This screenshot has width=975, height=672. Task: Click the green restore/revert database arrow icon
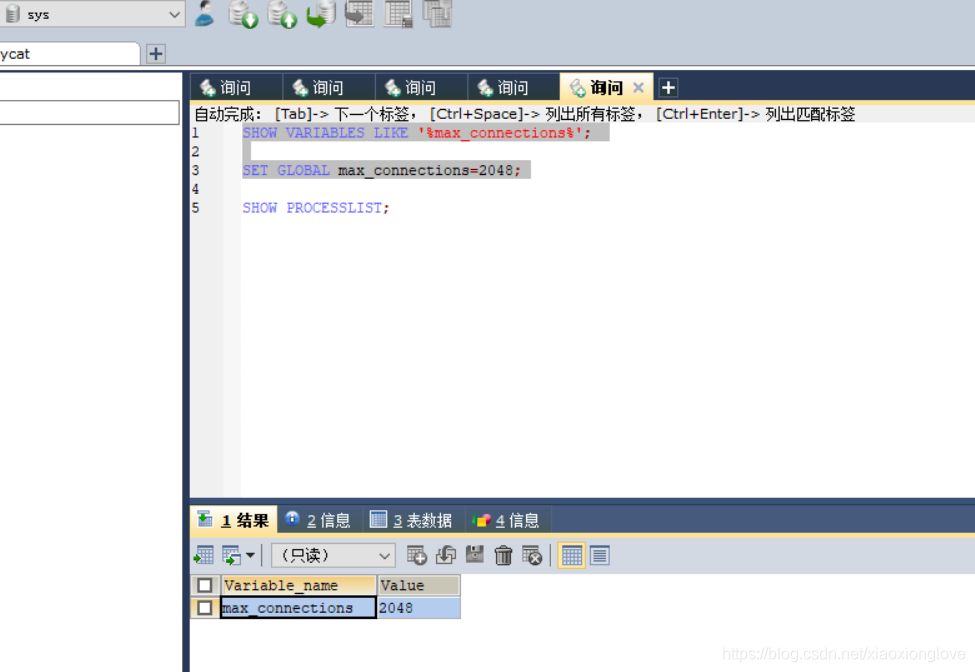coord(320,15)
